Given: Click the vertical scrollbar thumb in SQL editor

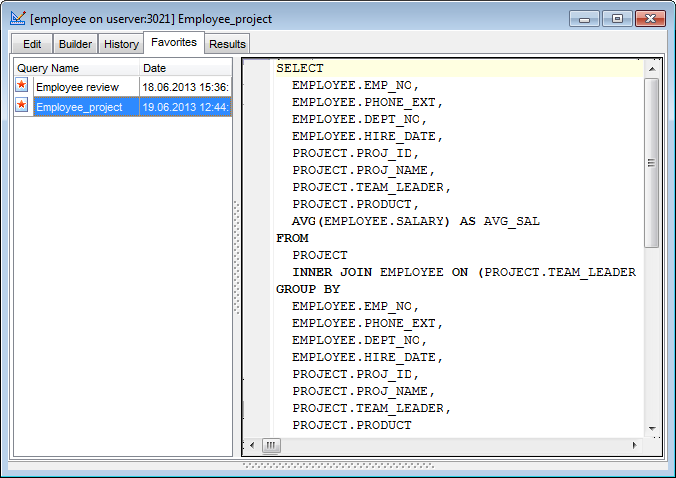Looking at the screenshot, I should 651,162.
